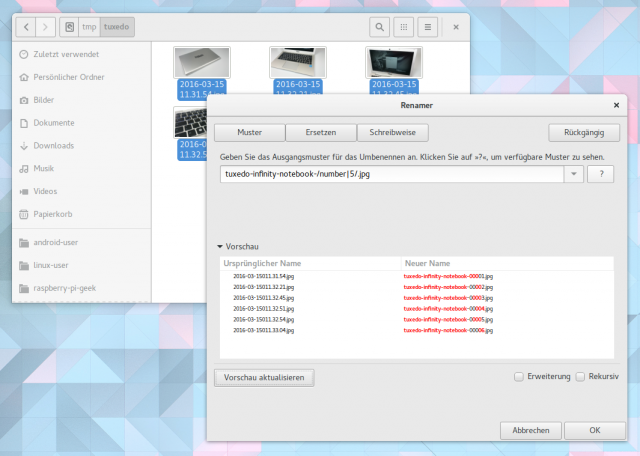
Task: Open the hamburger menu in file manager
Action: pyautogui.click(x=428, y=27)
